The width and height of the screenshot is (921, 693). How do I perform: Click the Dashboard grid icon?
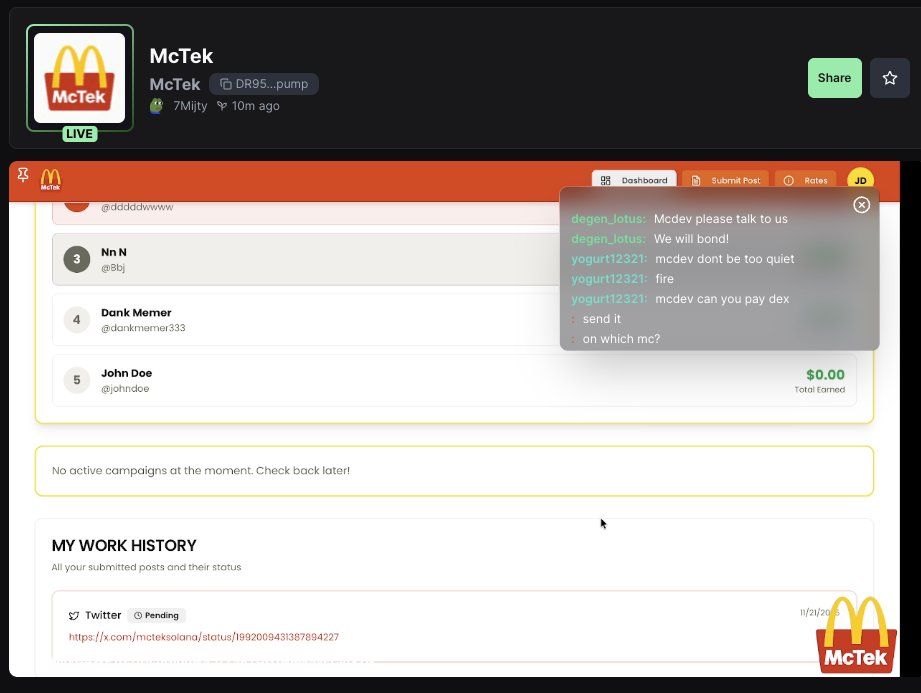coord(606,180)
